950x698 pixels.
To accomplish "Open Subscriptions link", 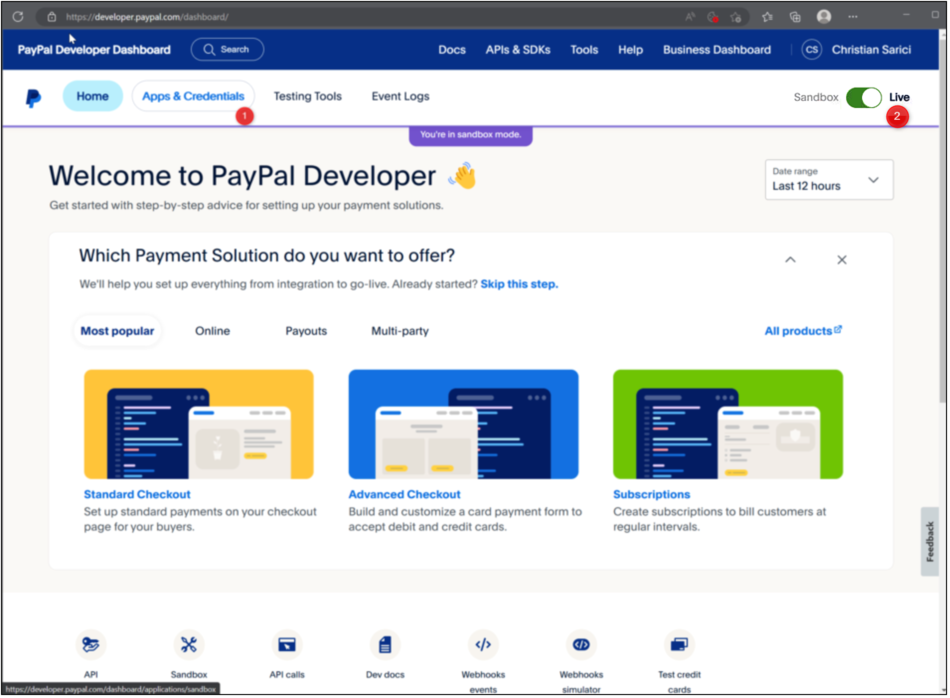I will 652,495.
